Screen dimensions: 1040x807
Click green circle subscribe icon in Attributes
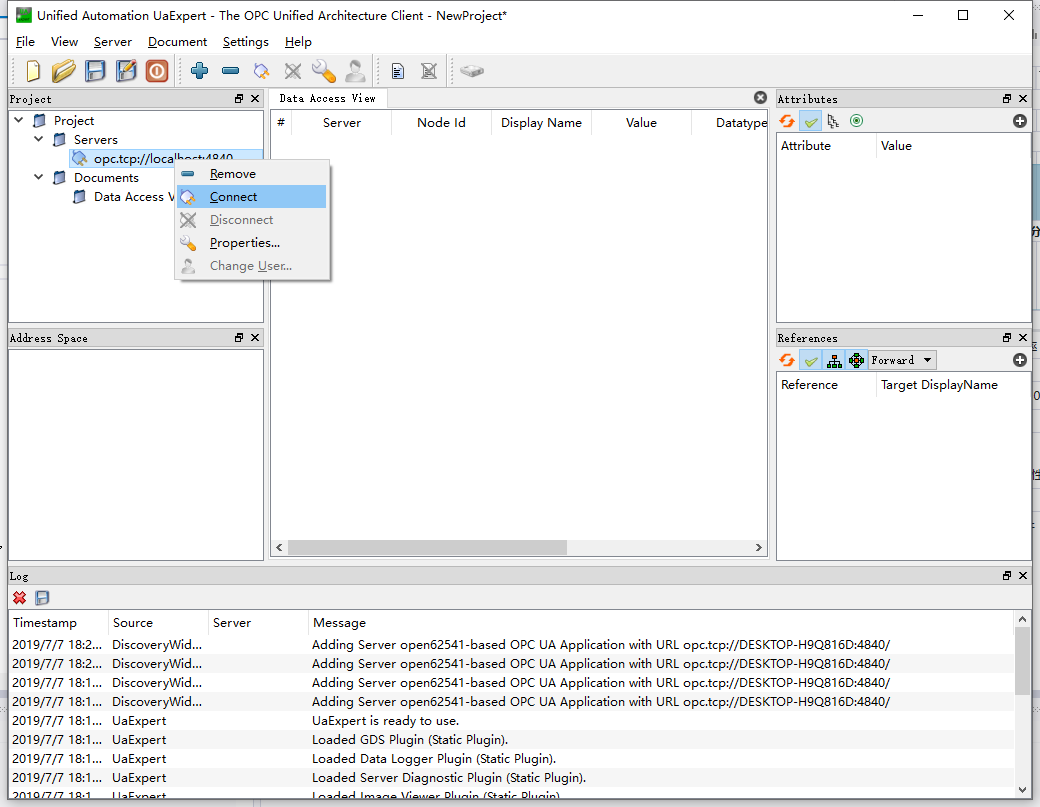click(x=856, y=121)
